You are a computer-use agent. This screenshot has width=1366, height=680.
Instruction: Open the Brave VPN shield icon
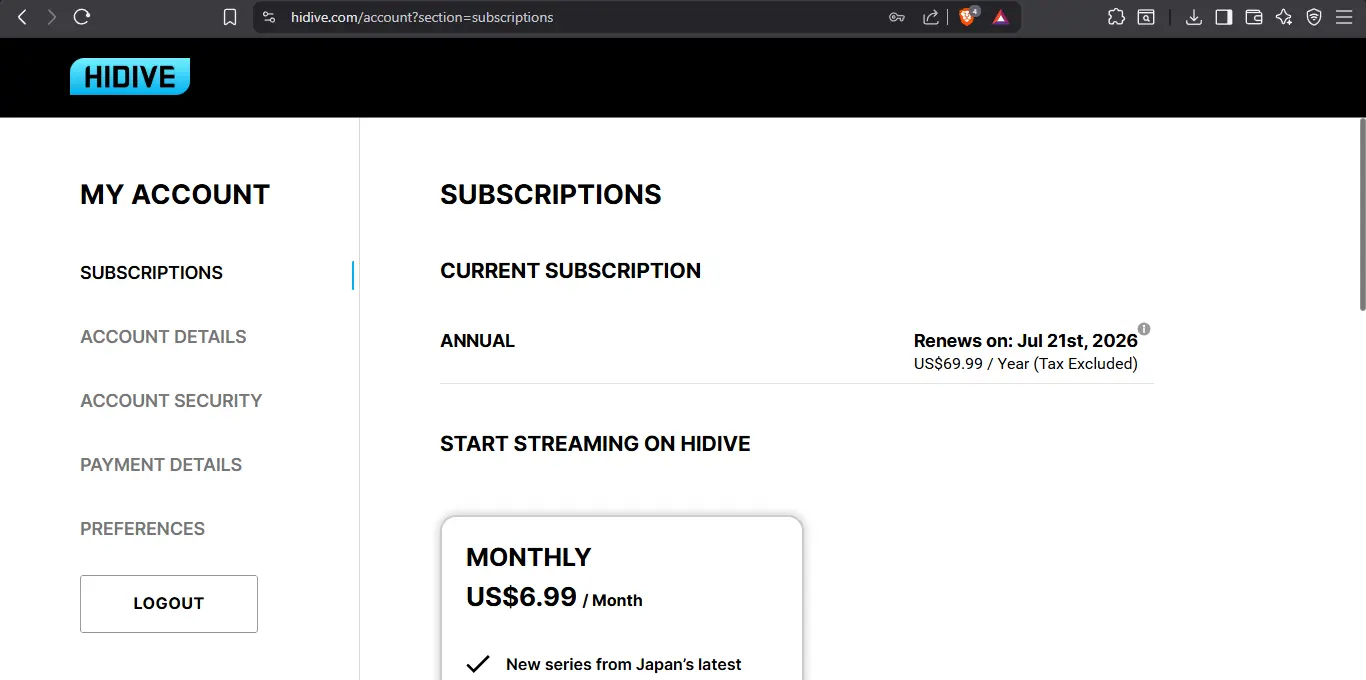point(1314,17)
